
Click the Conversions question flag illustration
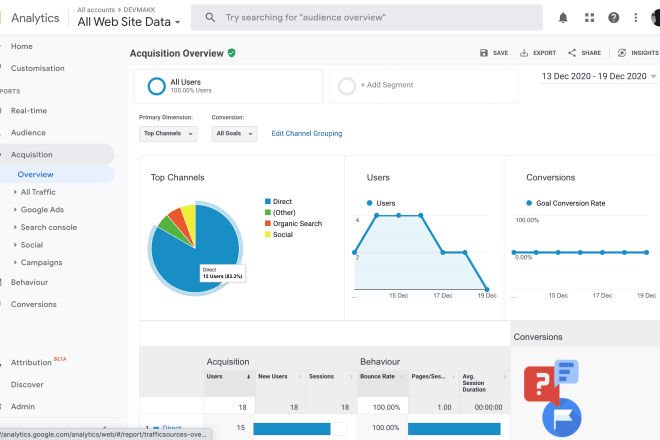point(553,397)
